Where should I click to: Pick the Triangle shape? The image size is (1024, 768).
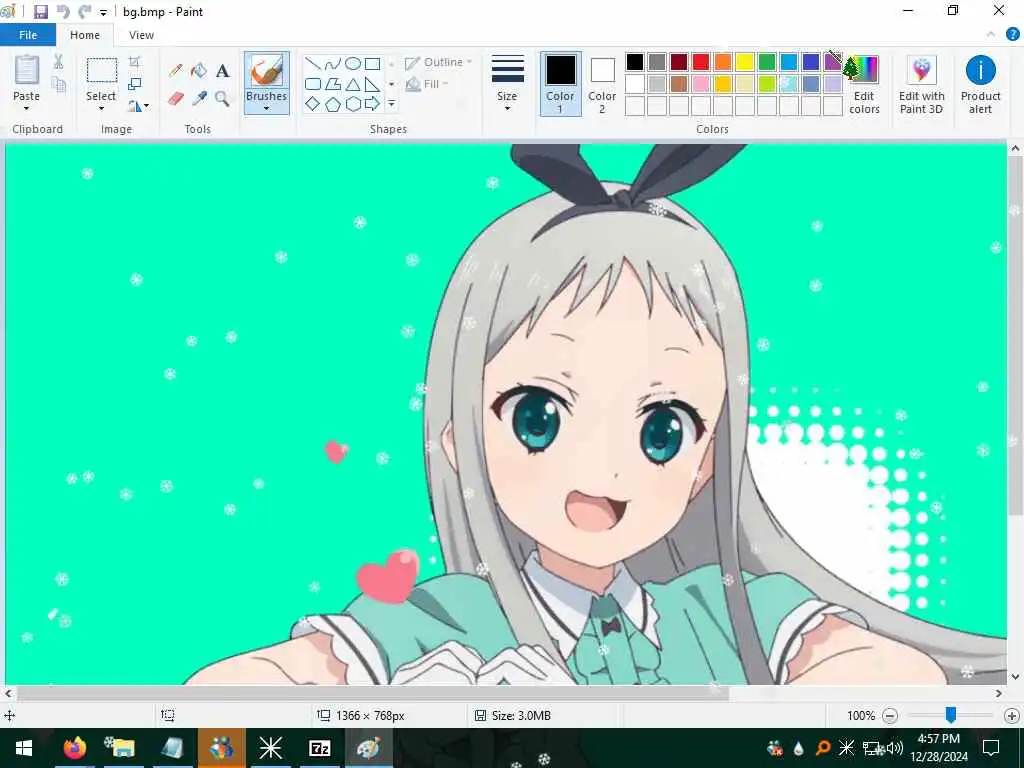(x=353, y=84)
